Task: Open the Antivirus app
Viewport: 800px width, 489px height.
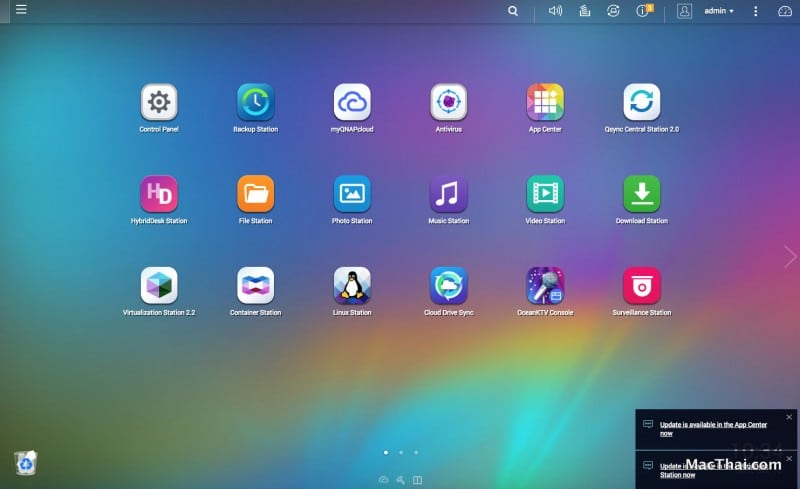Action: pyautogui.click(x=448, y=102)
